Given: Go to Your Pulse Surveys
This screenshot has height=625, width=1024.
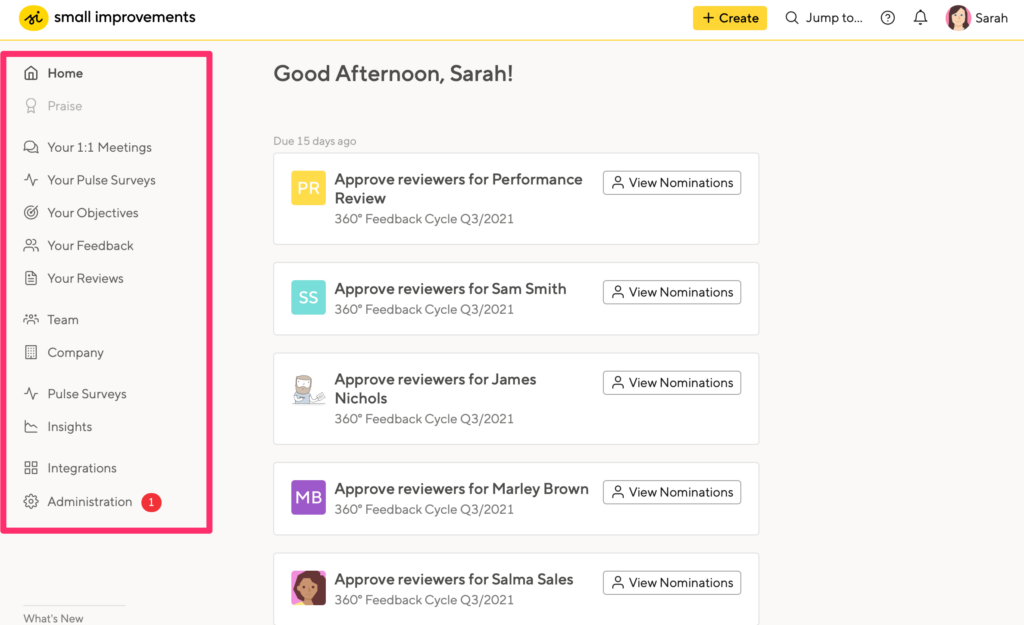Looking at the screenshot, I should [x=101, y=180].
